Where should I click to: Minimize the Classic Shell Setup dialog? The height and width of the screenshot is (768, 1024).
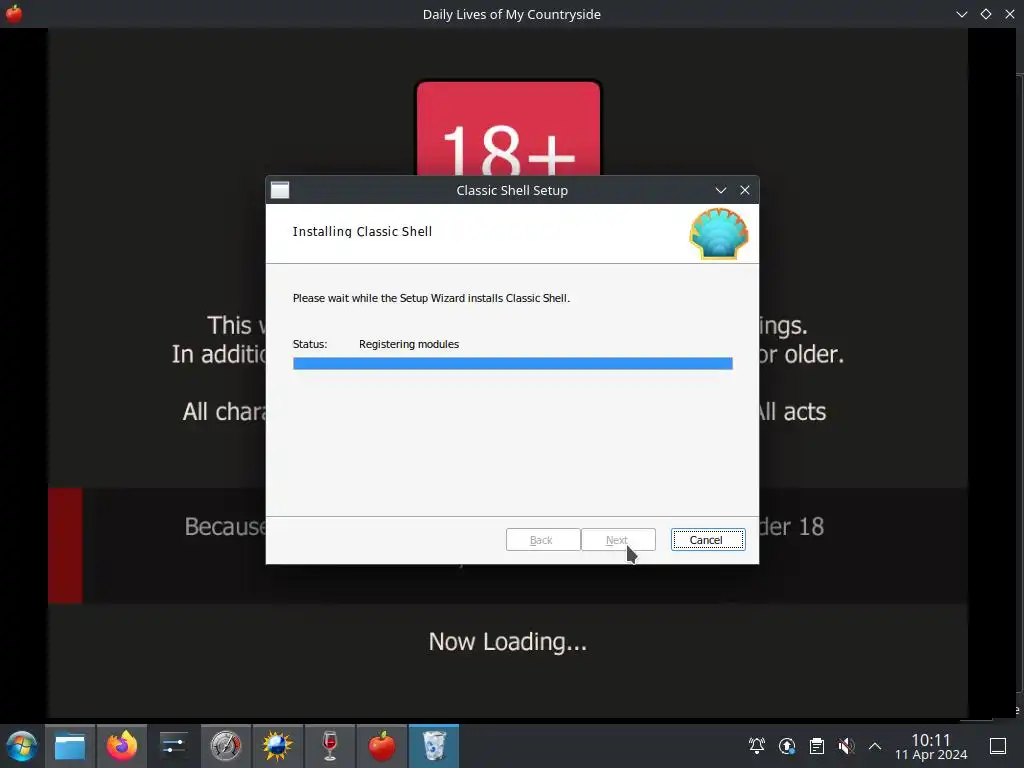click(x=720, y=190)
